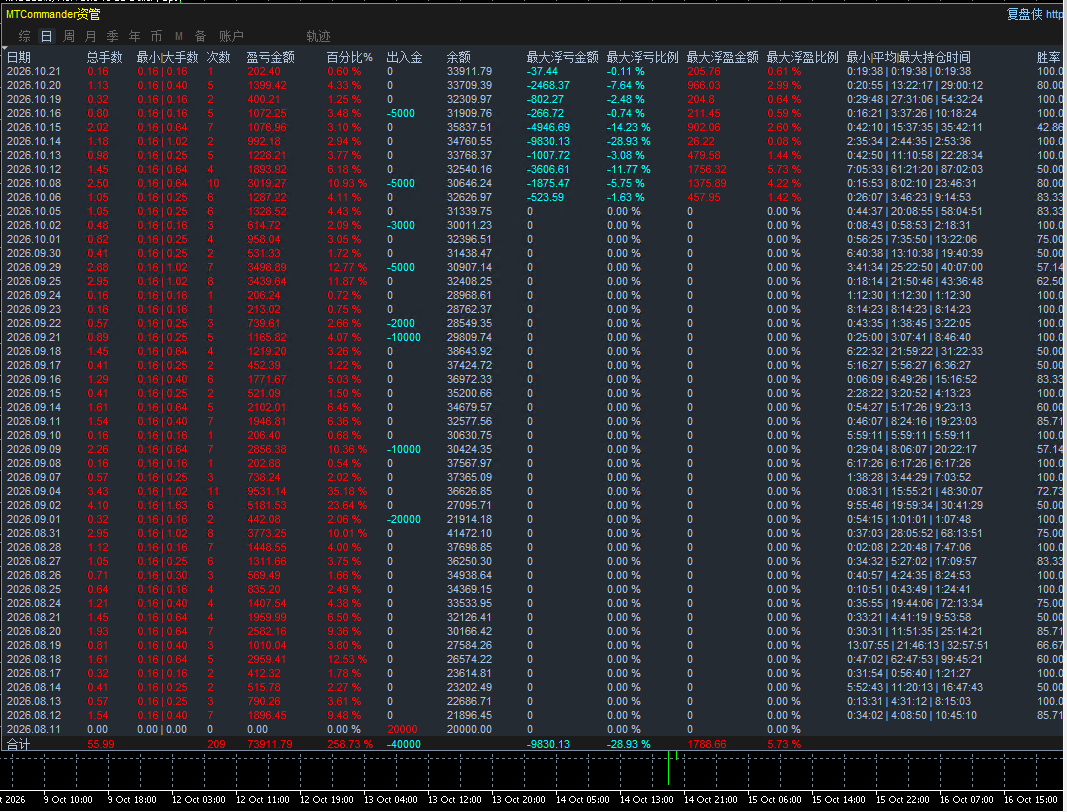
Task: Select the 2026.10.14 date cell
Action: click(34, 142)
